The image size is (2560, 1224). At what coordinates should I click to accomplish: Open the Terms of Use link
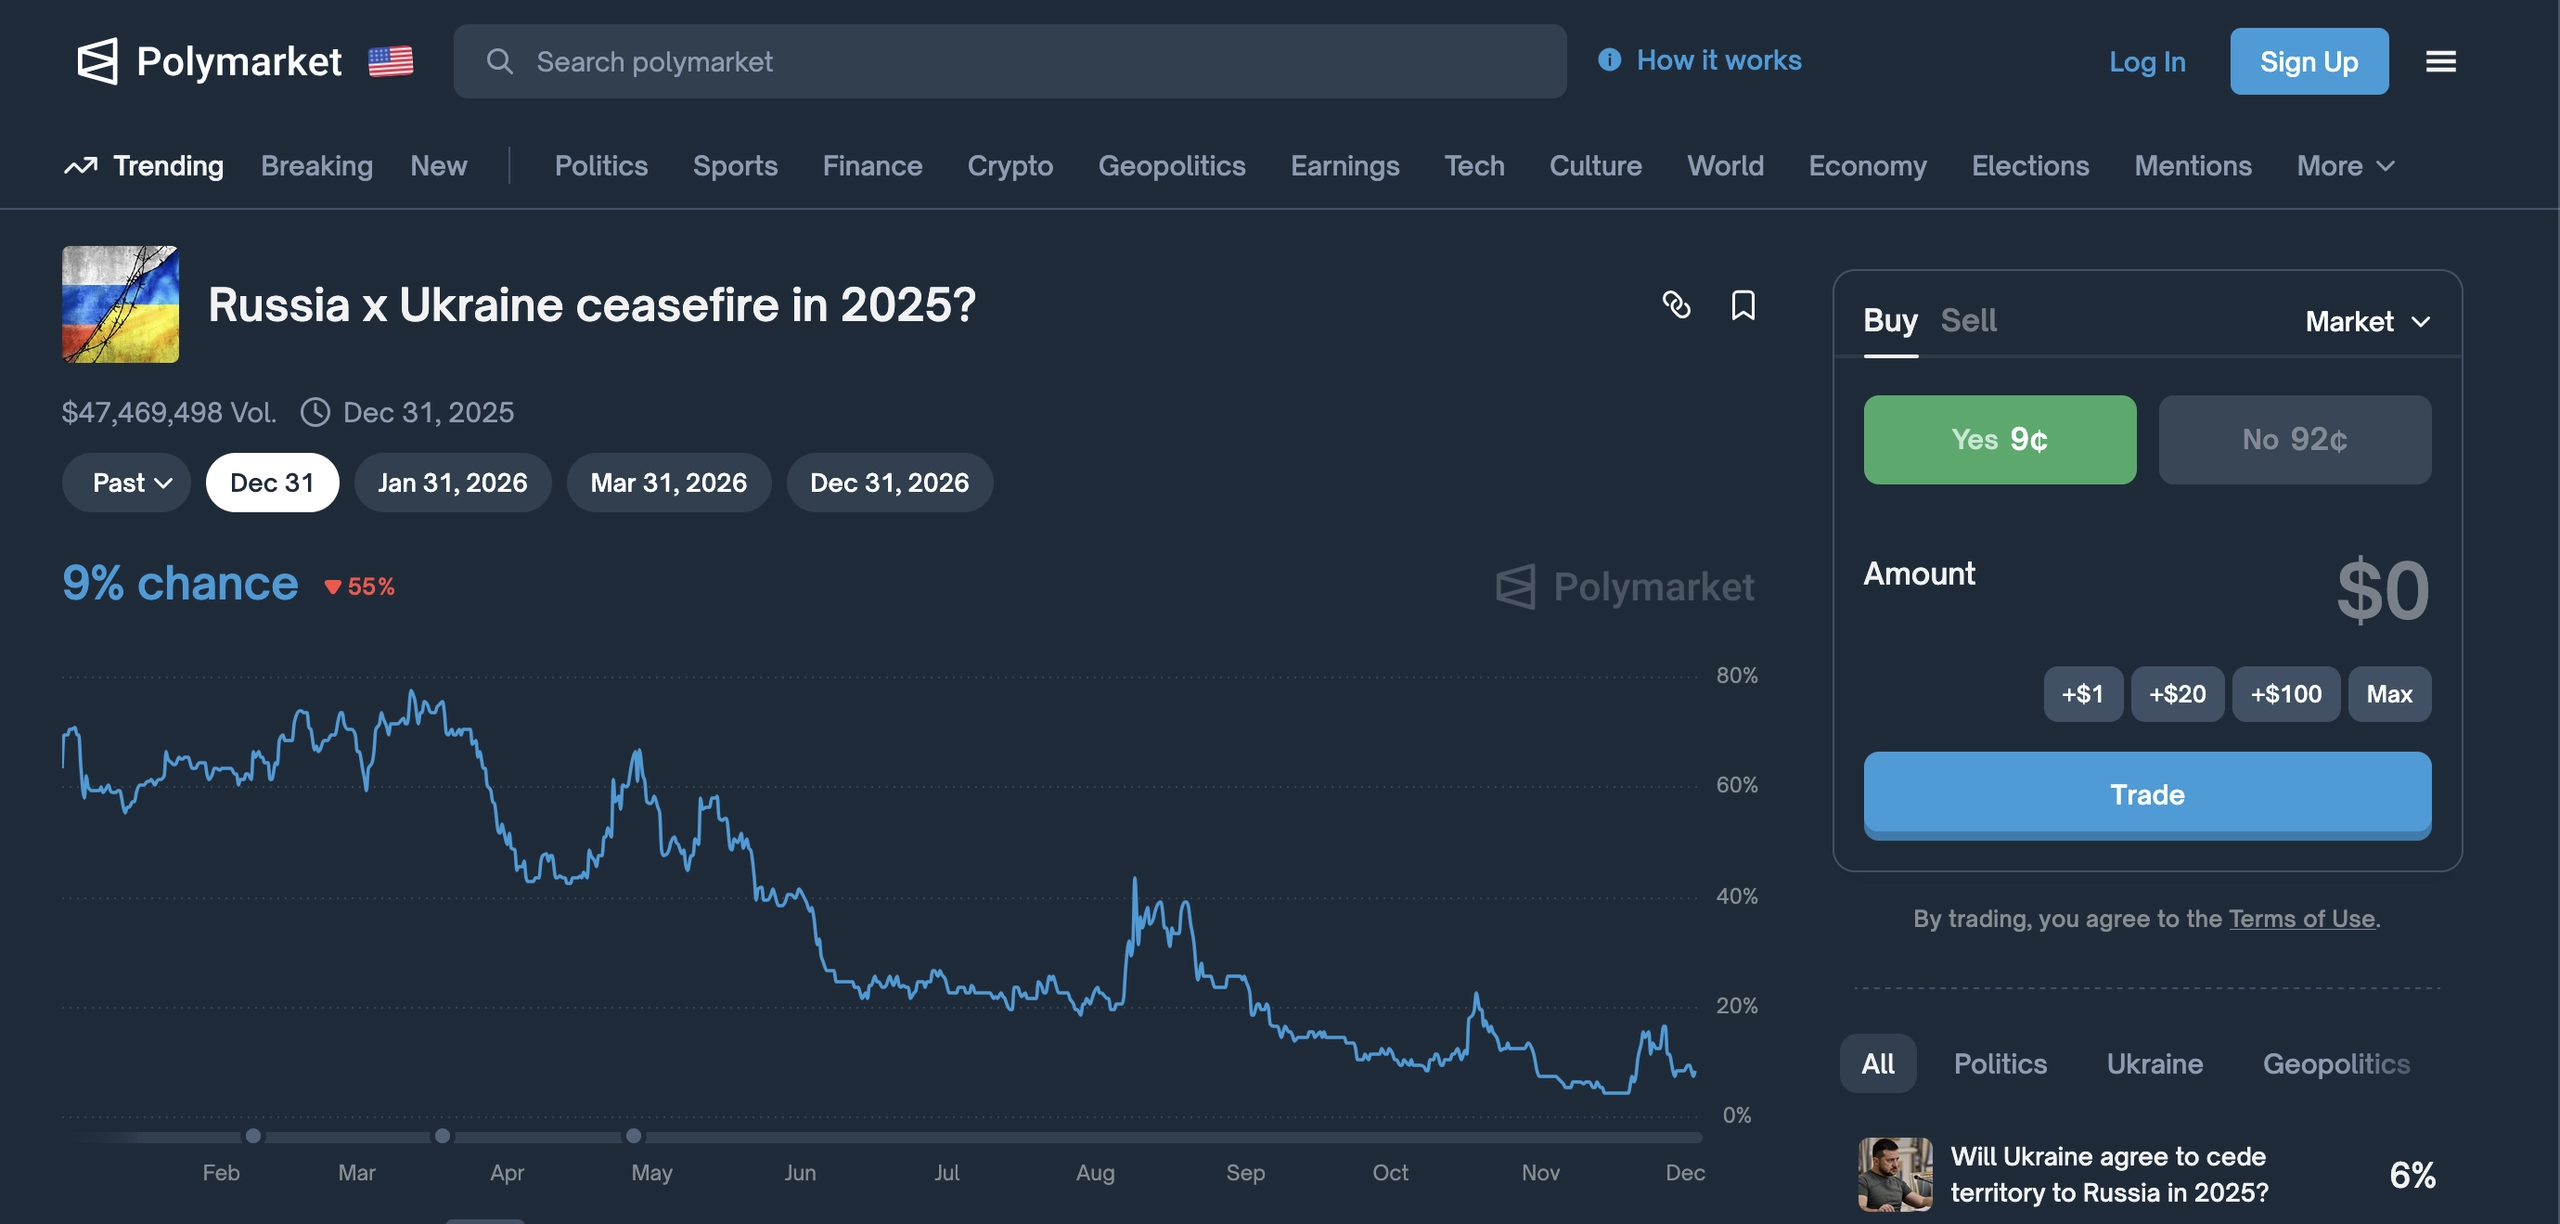2301,919
